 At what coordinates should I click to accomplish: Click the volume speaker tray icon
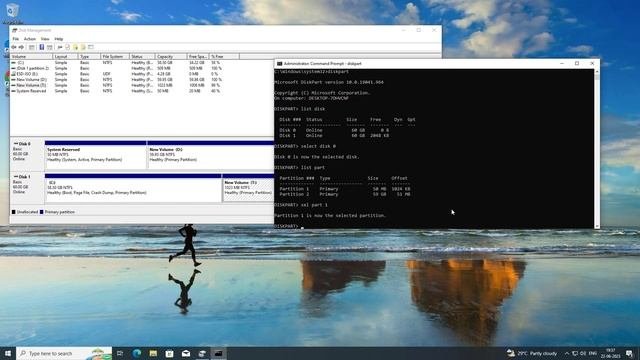pyautogui.click(x=583, y=353)
